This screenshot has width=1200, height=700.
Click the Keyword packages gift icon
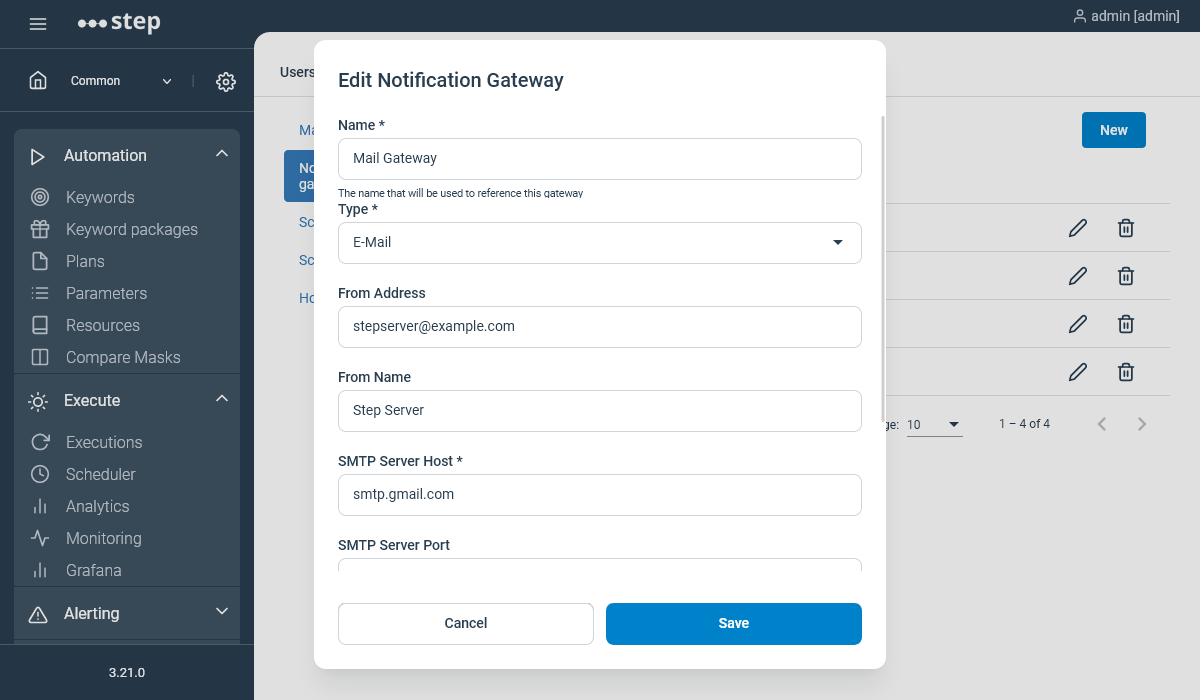tap(40, 229)
